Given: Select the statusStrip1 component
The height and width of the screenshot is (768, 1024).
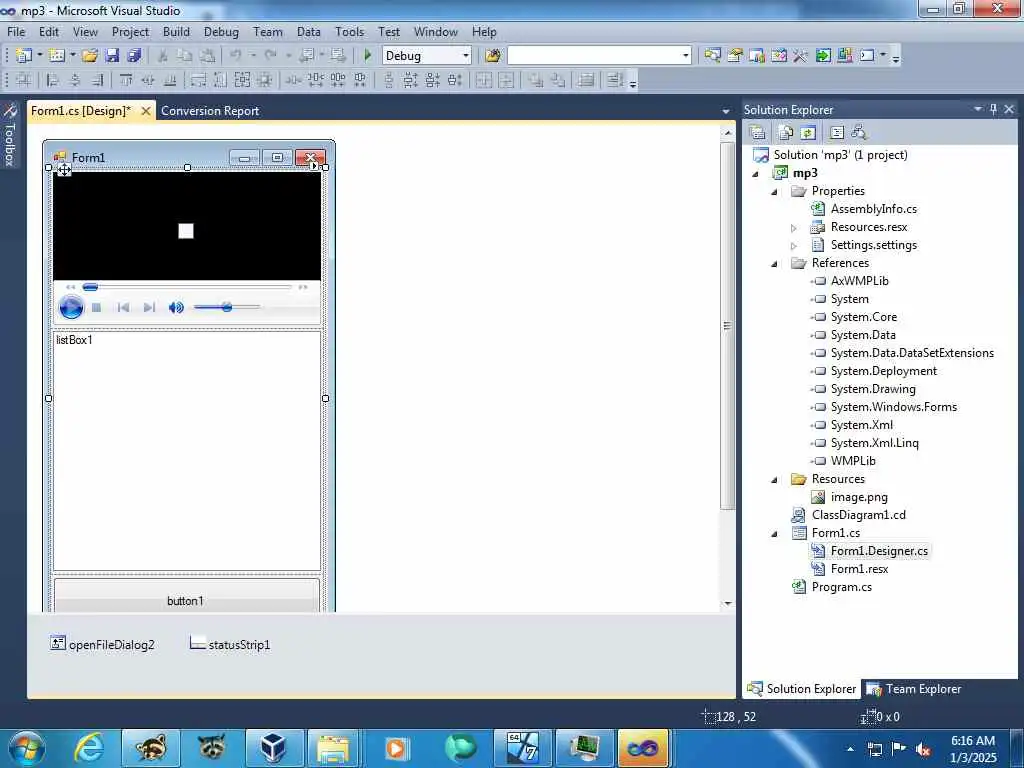Looking at the screenshot, I should [230, 644].
